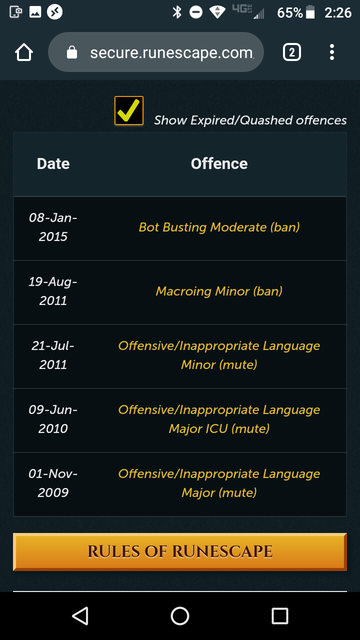Click the secure.runescape.com address bar
Image resolution: width=360 pixels, height=640 pixels.
tap(156, 53)
